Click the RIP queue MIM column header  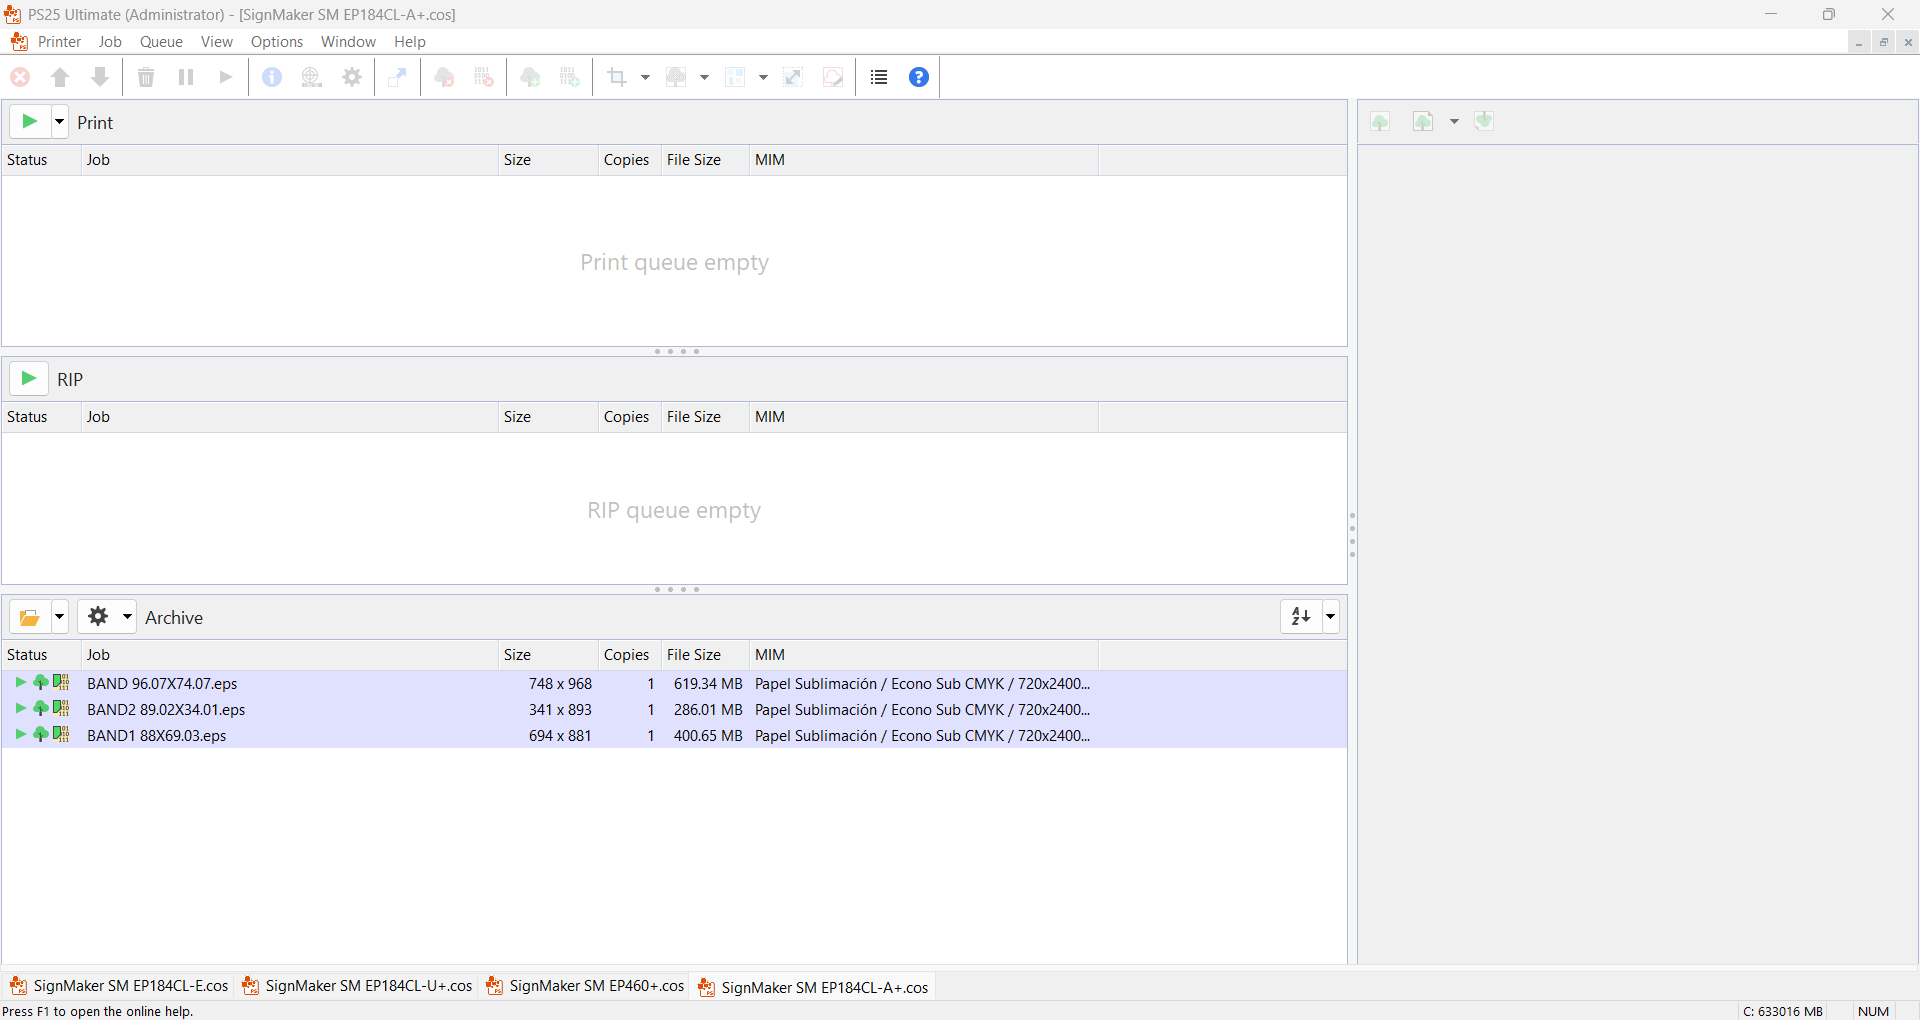click(923, 417)
